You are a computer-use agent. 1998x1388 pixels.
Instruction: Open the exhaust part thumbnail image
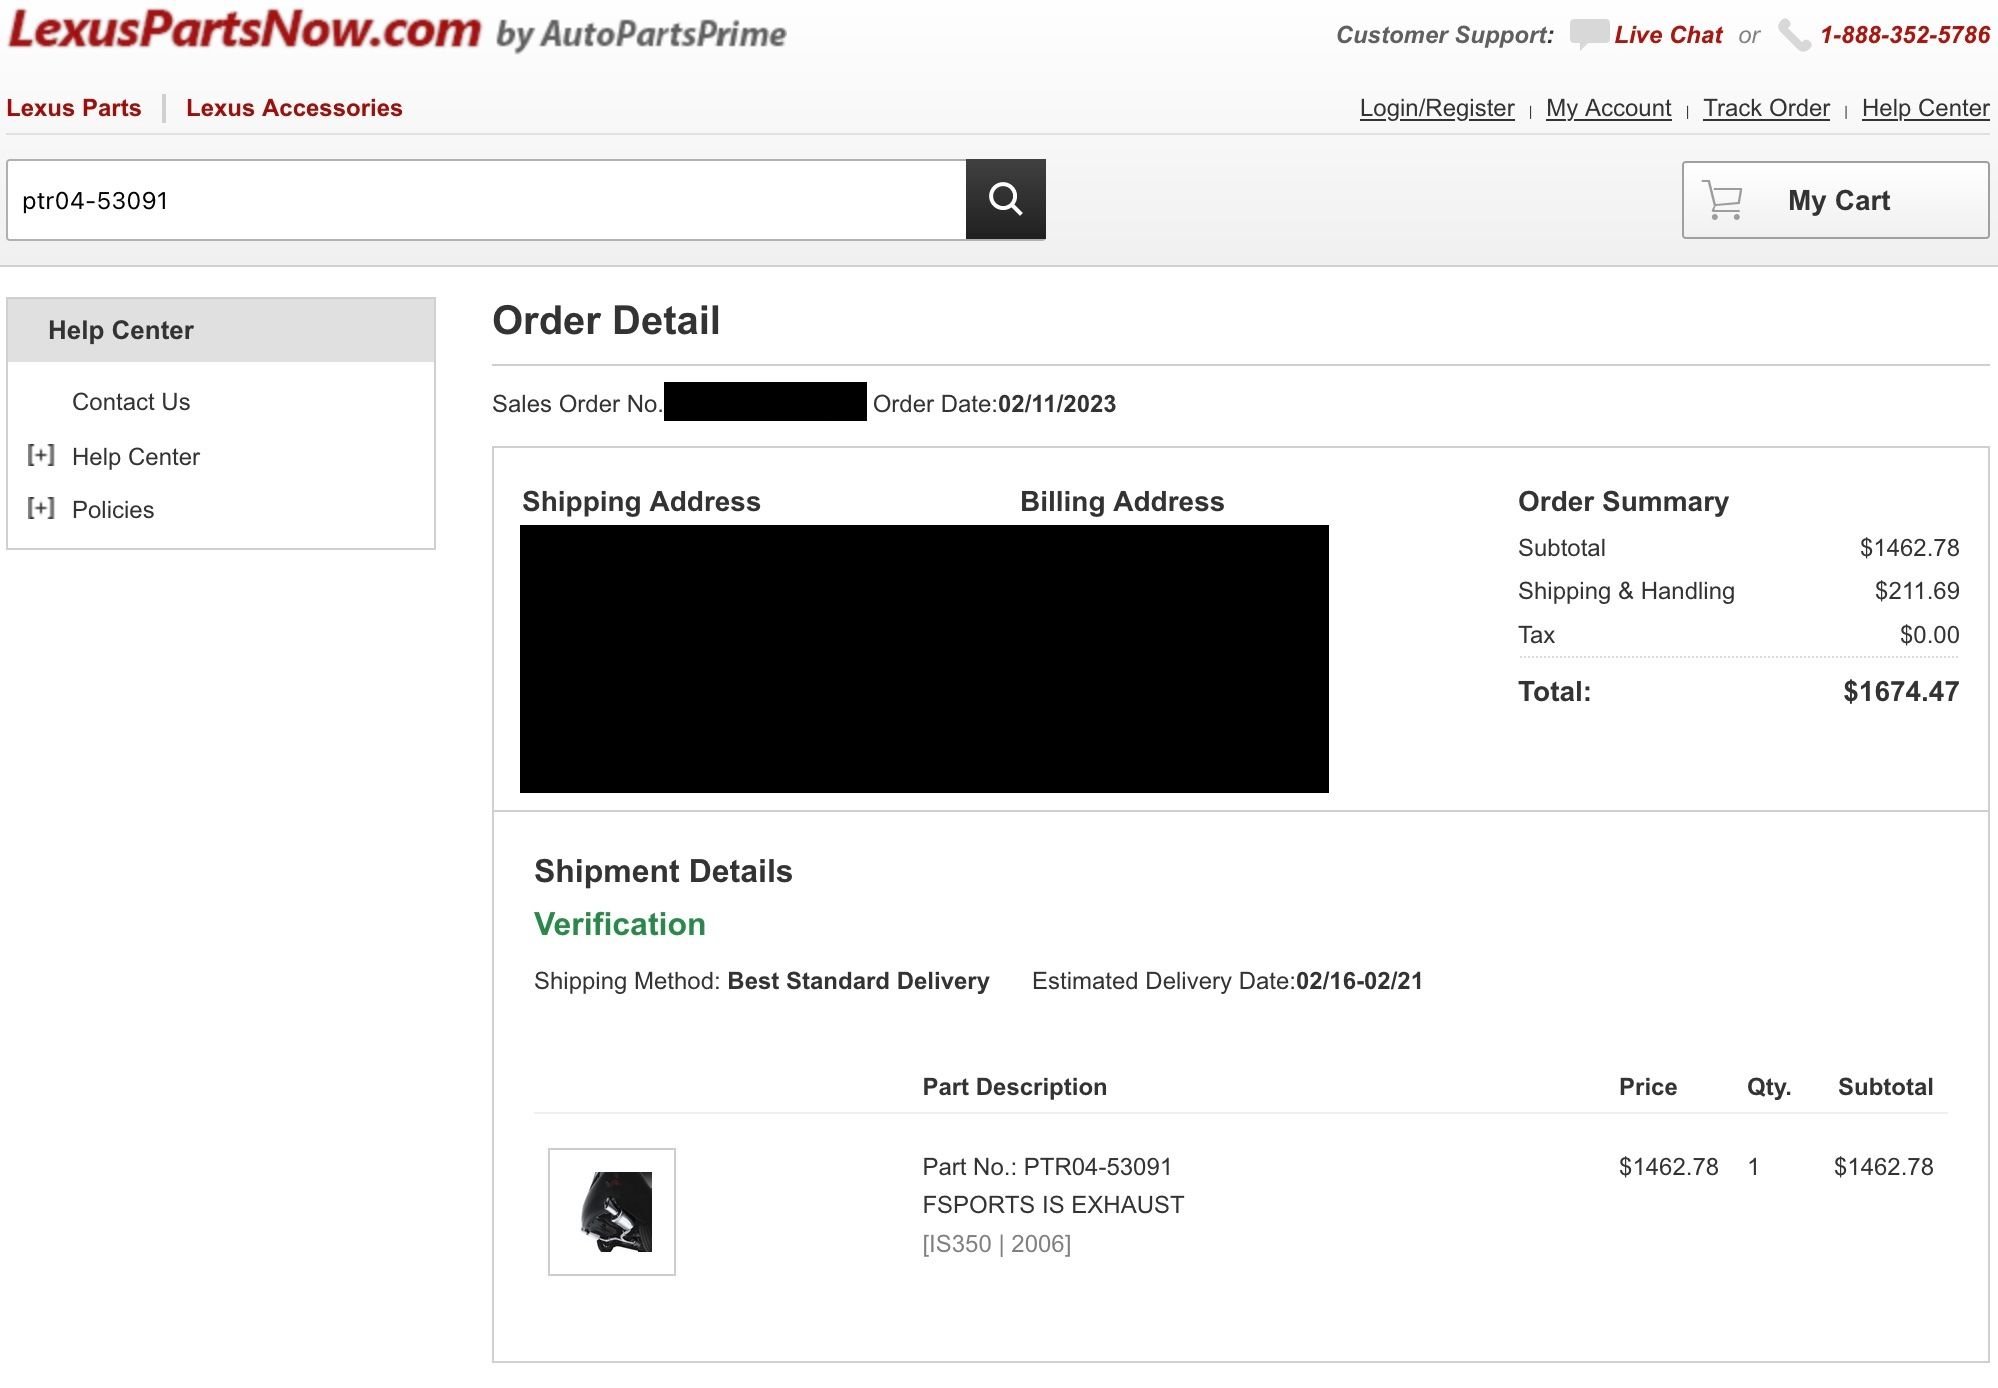click(612, 1211)
